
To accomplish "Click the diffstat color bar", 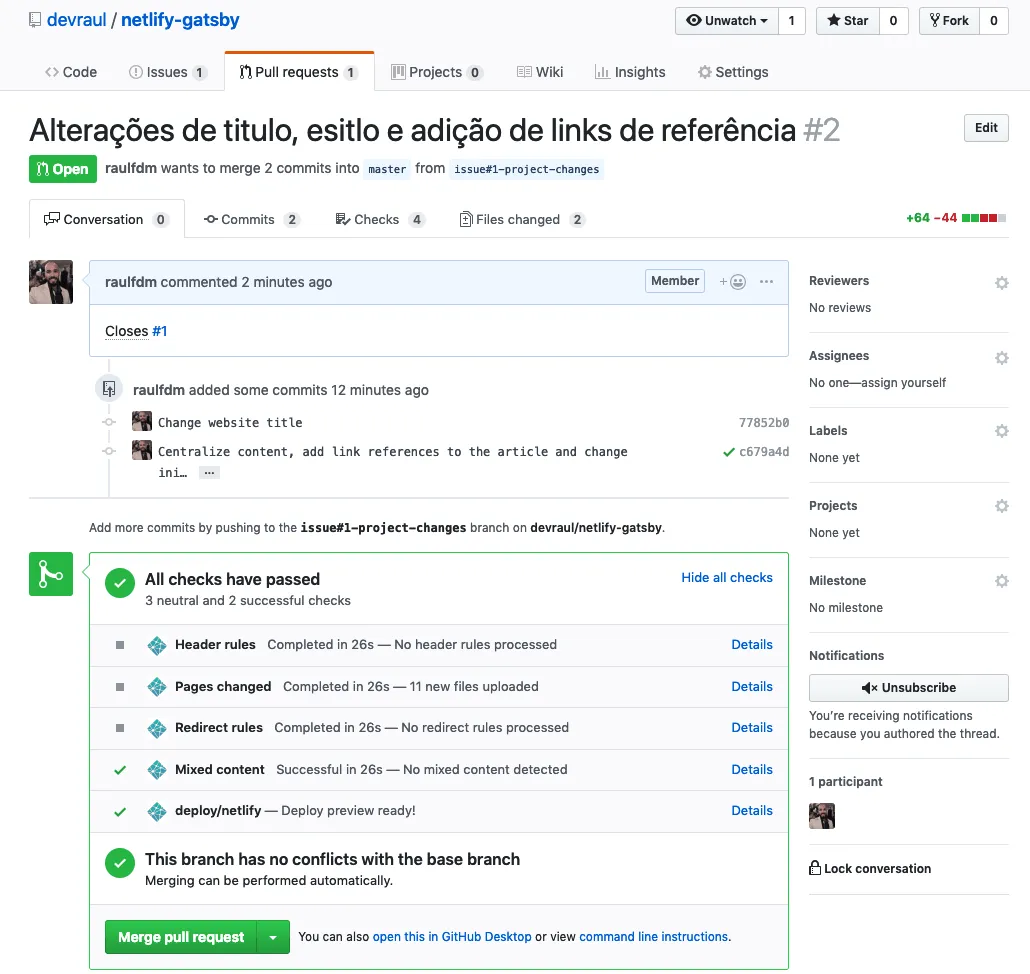I will 983,218.
